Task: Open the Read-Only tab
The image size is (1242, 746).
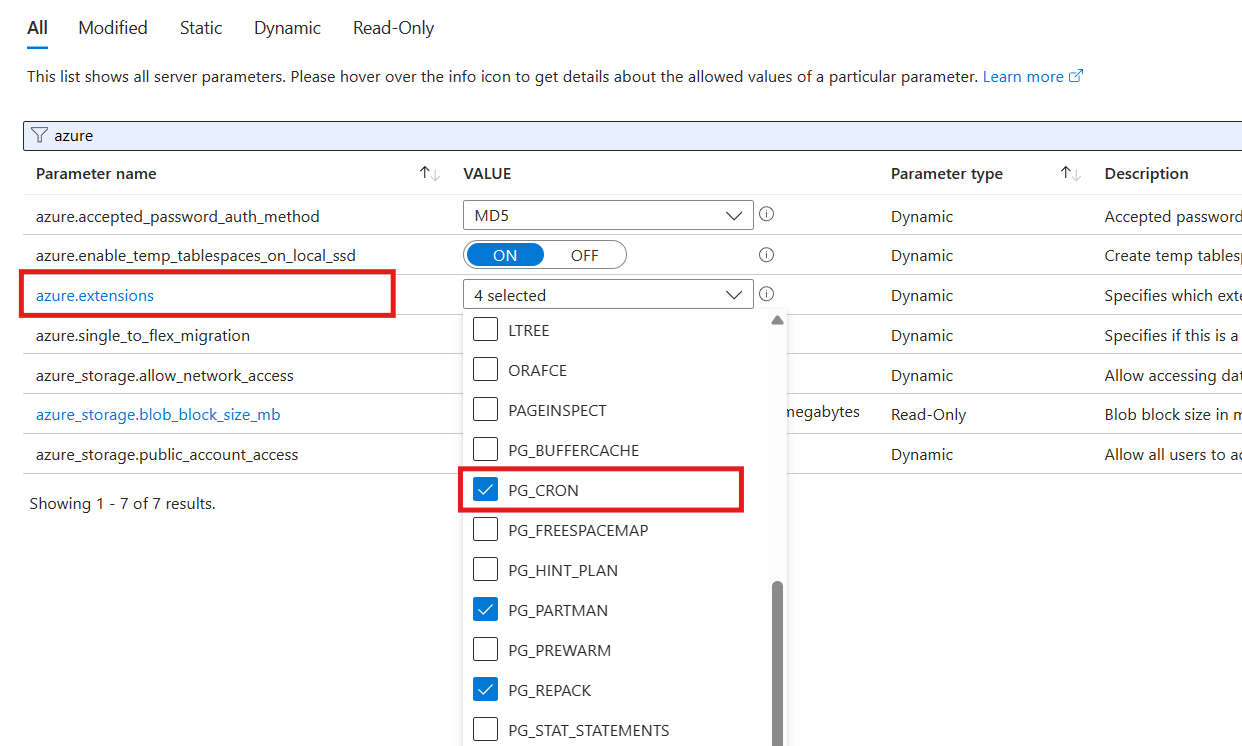Action: tap(393, 27)
